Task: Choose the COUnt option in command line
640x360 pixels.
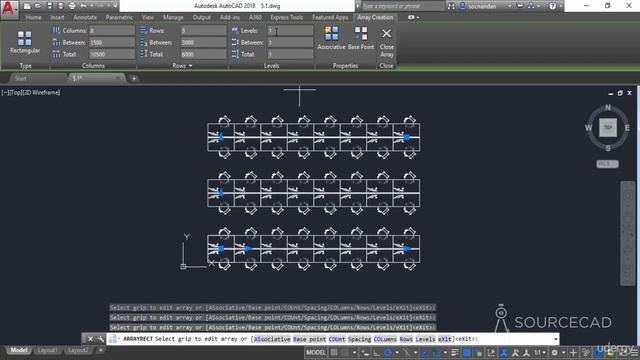Action: click(337, 339)
